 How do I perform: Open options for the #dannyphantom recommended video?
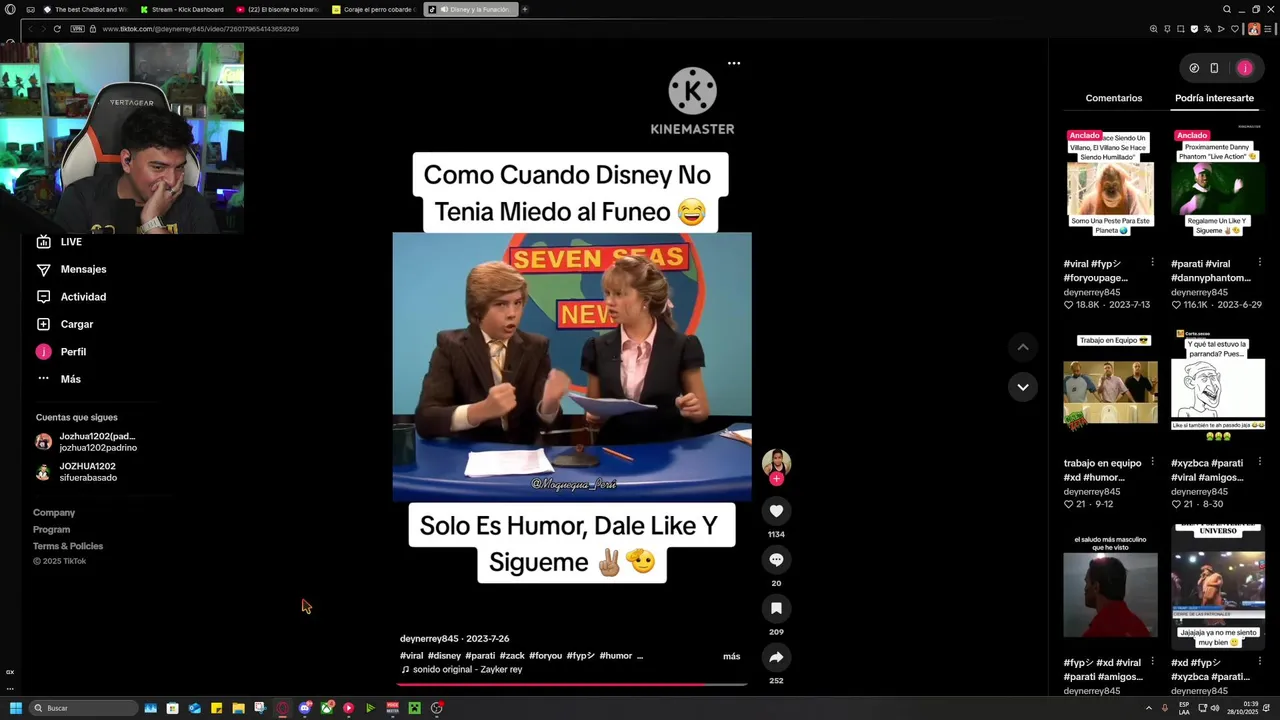(1259, 263)
